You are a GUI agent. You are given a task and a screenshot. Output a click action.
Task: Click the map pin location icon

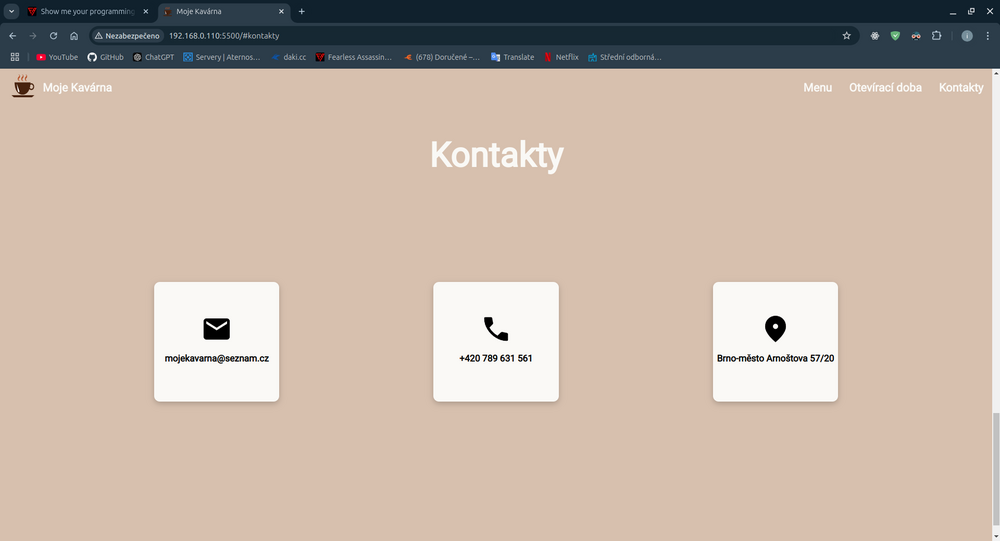coord(775,329)
